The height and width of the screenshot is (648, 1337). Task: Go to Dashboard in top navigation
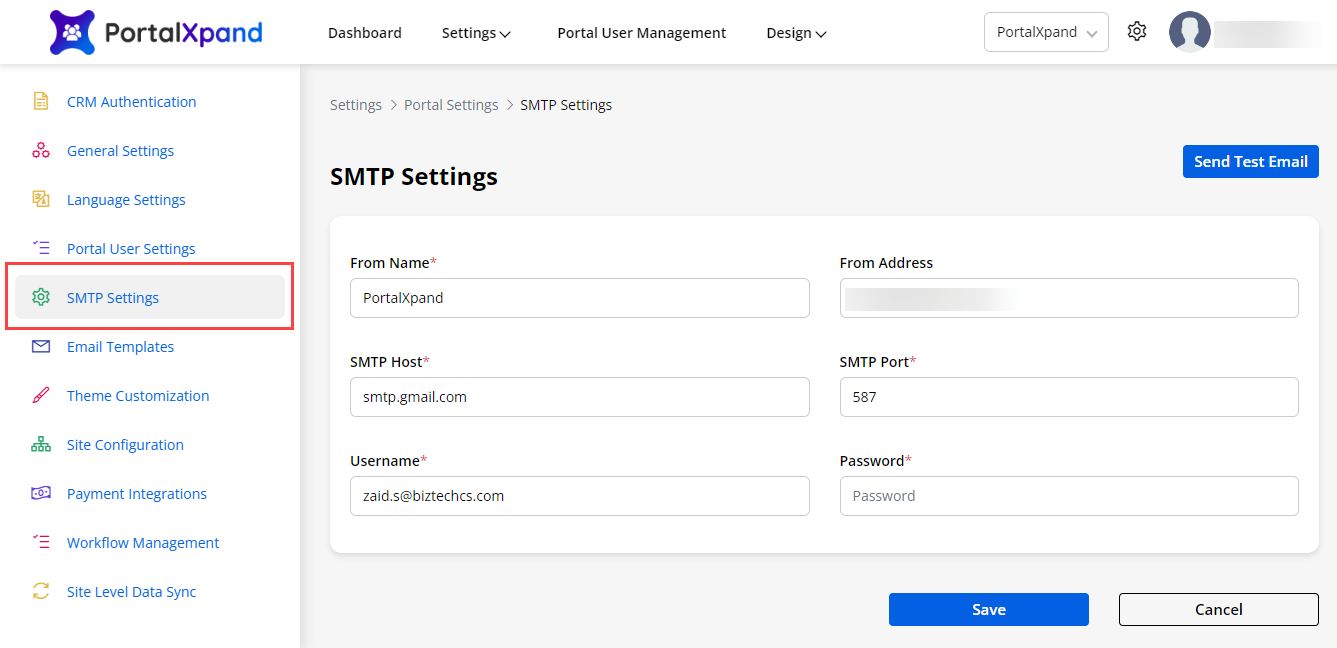(x=365, y=33)
